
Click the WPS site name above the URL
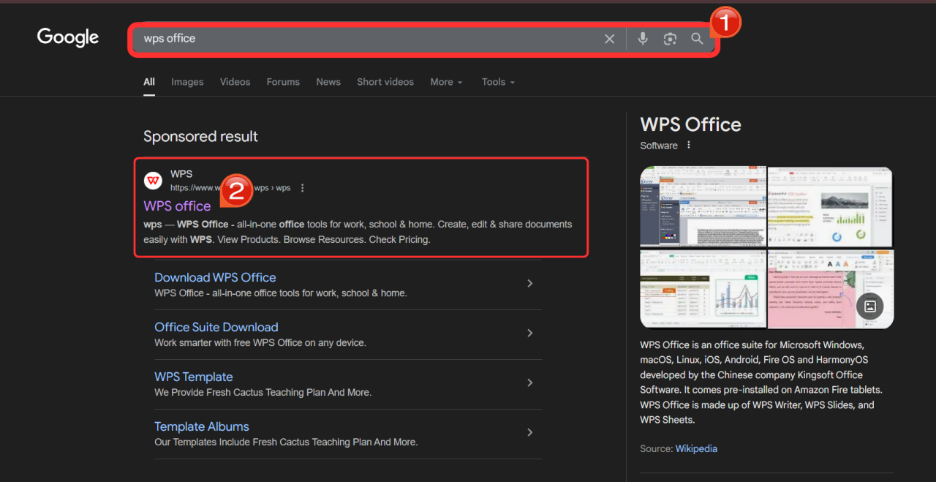[x=181, y=174]
